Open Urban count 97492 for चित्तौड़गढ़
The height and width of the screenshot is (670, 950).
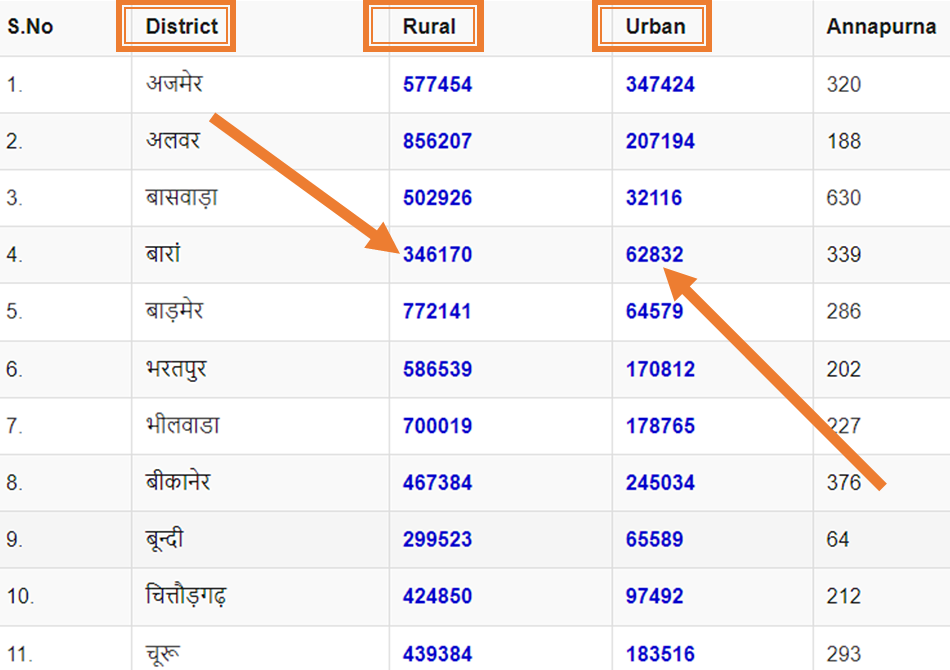click(654, 596)
